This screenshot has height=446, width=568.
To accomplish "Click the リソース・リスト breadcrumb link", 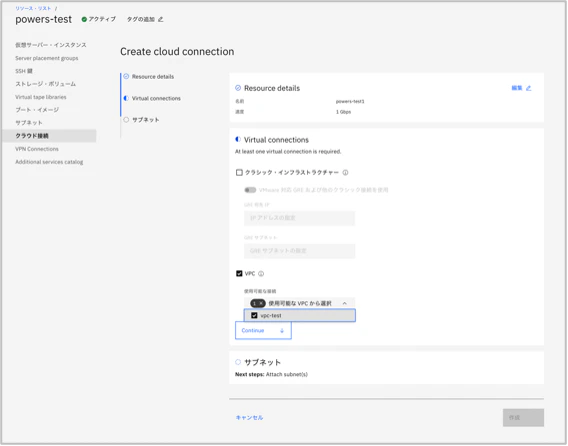I will pyautogui.click(x=33, y=8).
